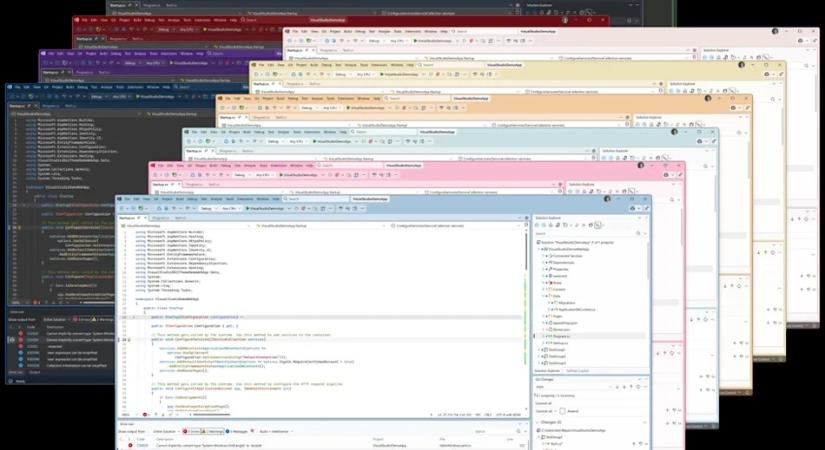Open the File menu in the dark red window
This screenshot has height=450, width=825.
[x=84, y=20]
